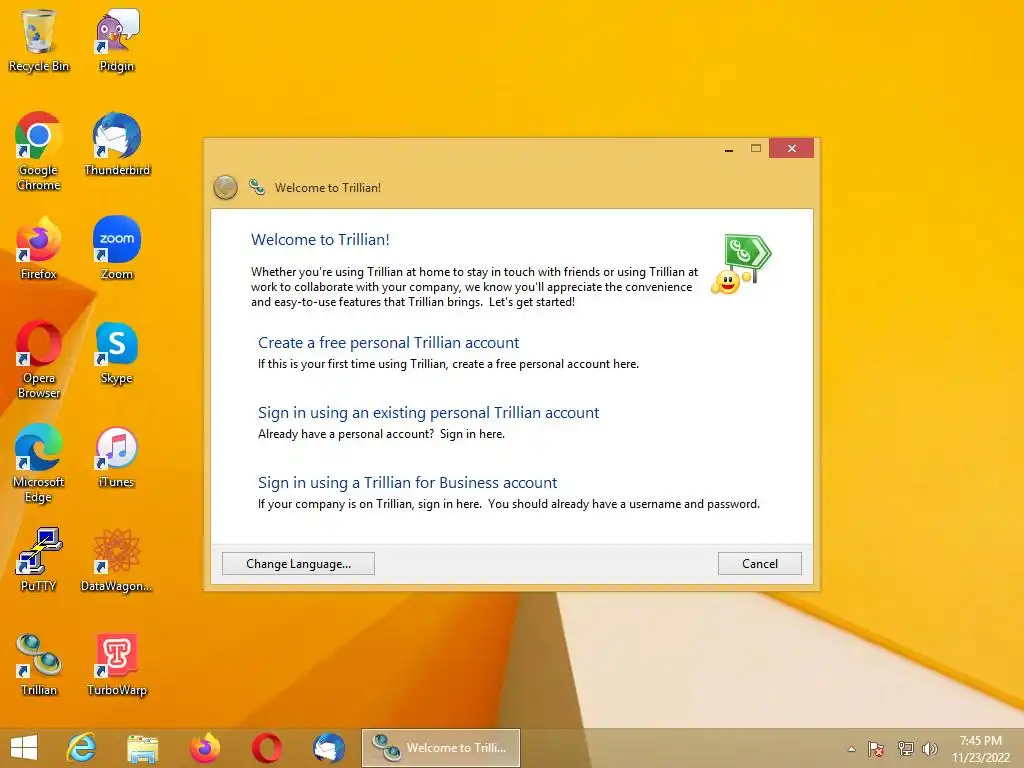The image size is (1024, 768).
Task: Select the DataWagon desktop shortcut
Action: click(x=117, y=560)
